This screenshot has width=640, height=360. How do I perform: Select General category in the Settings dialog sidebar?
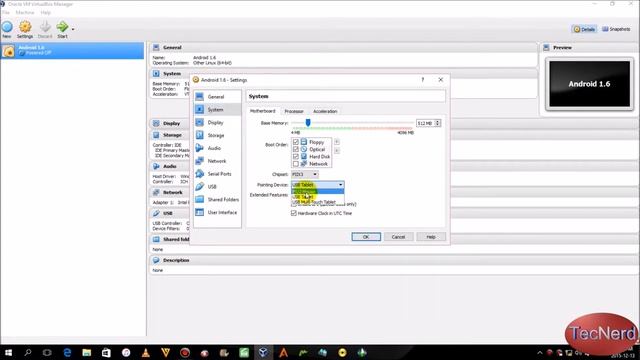(217, 97)
